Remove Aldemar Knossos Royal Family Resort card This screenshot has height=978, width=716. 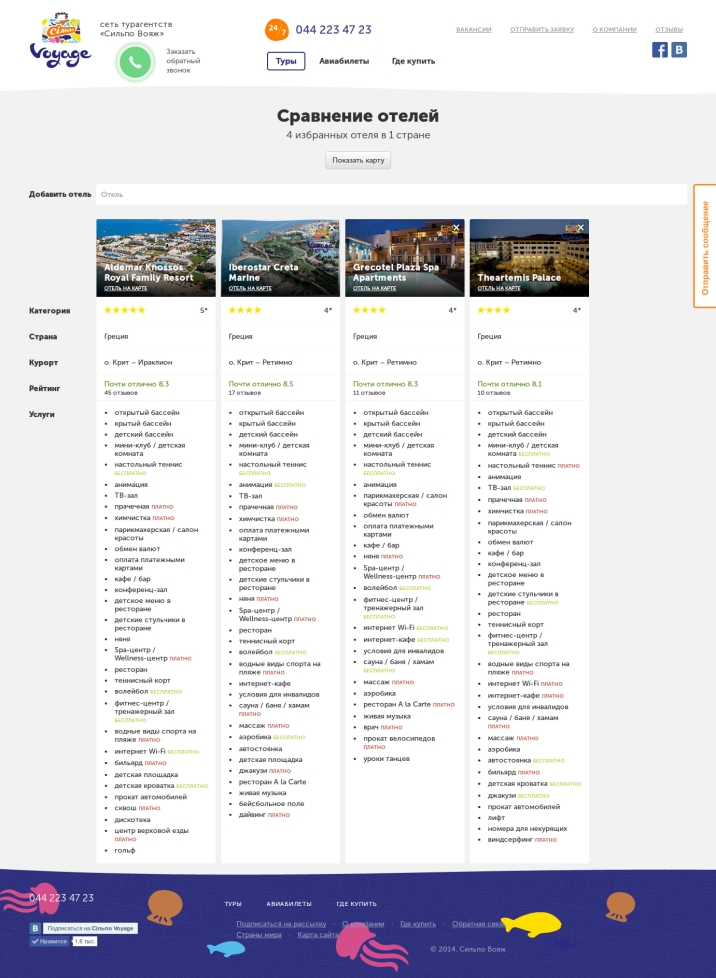pyautogui.click(x=207, y=228)
